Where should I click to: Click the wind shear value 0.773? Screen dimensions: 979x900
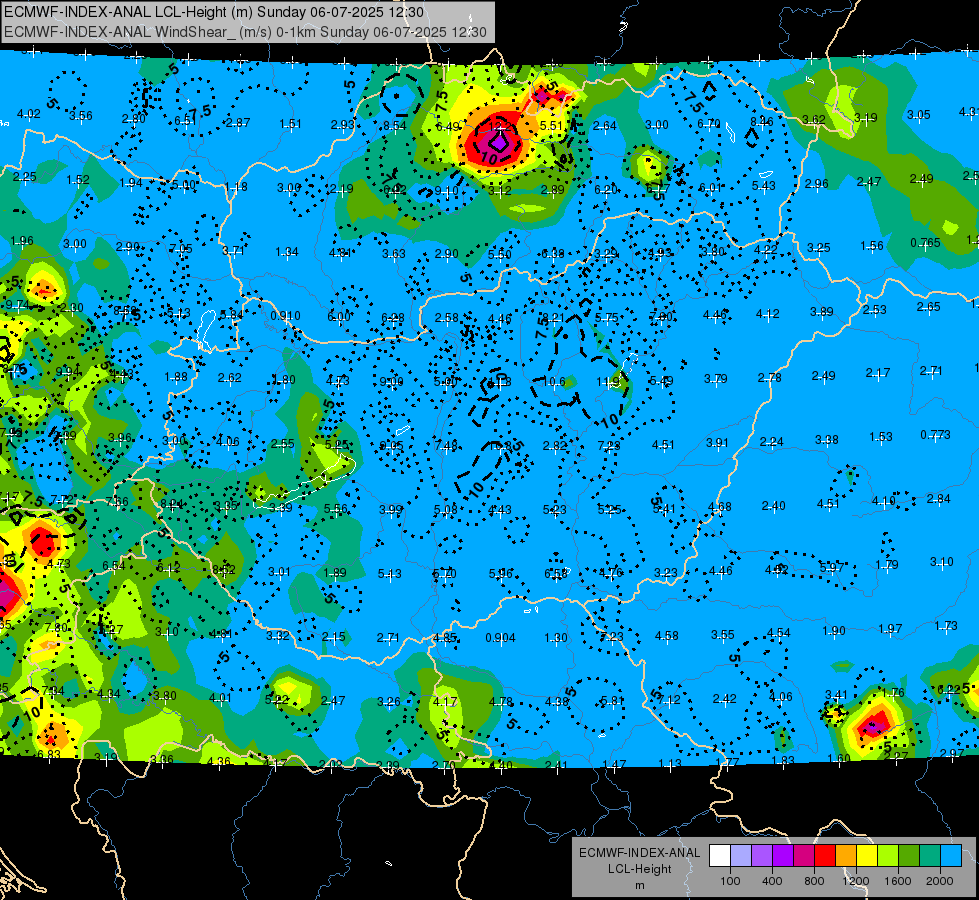(935, 434)
